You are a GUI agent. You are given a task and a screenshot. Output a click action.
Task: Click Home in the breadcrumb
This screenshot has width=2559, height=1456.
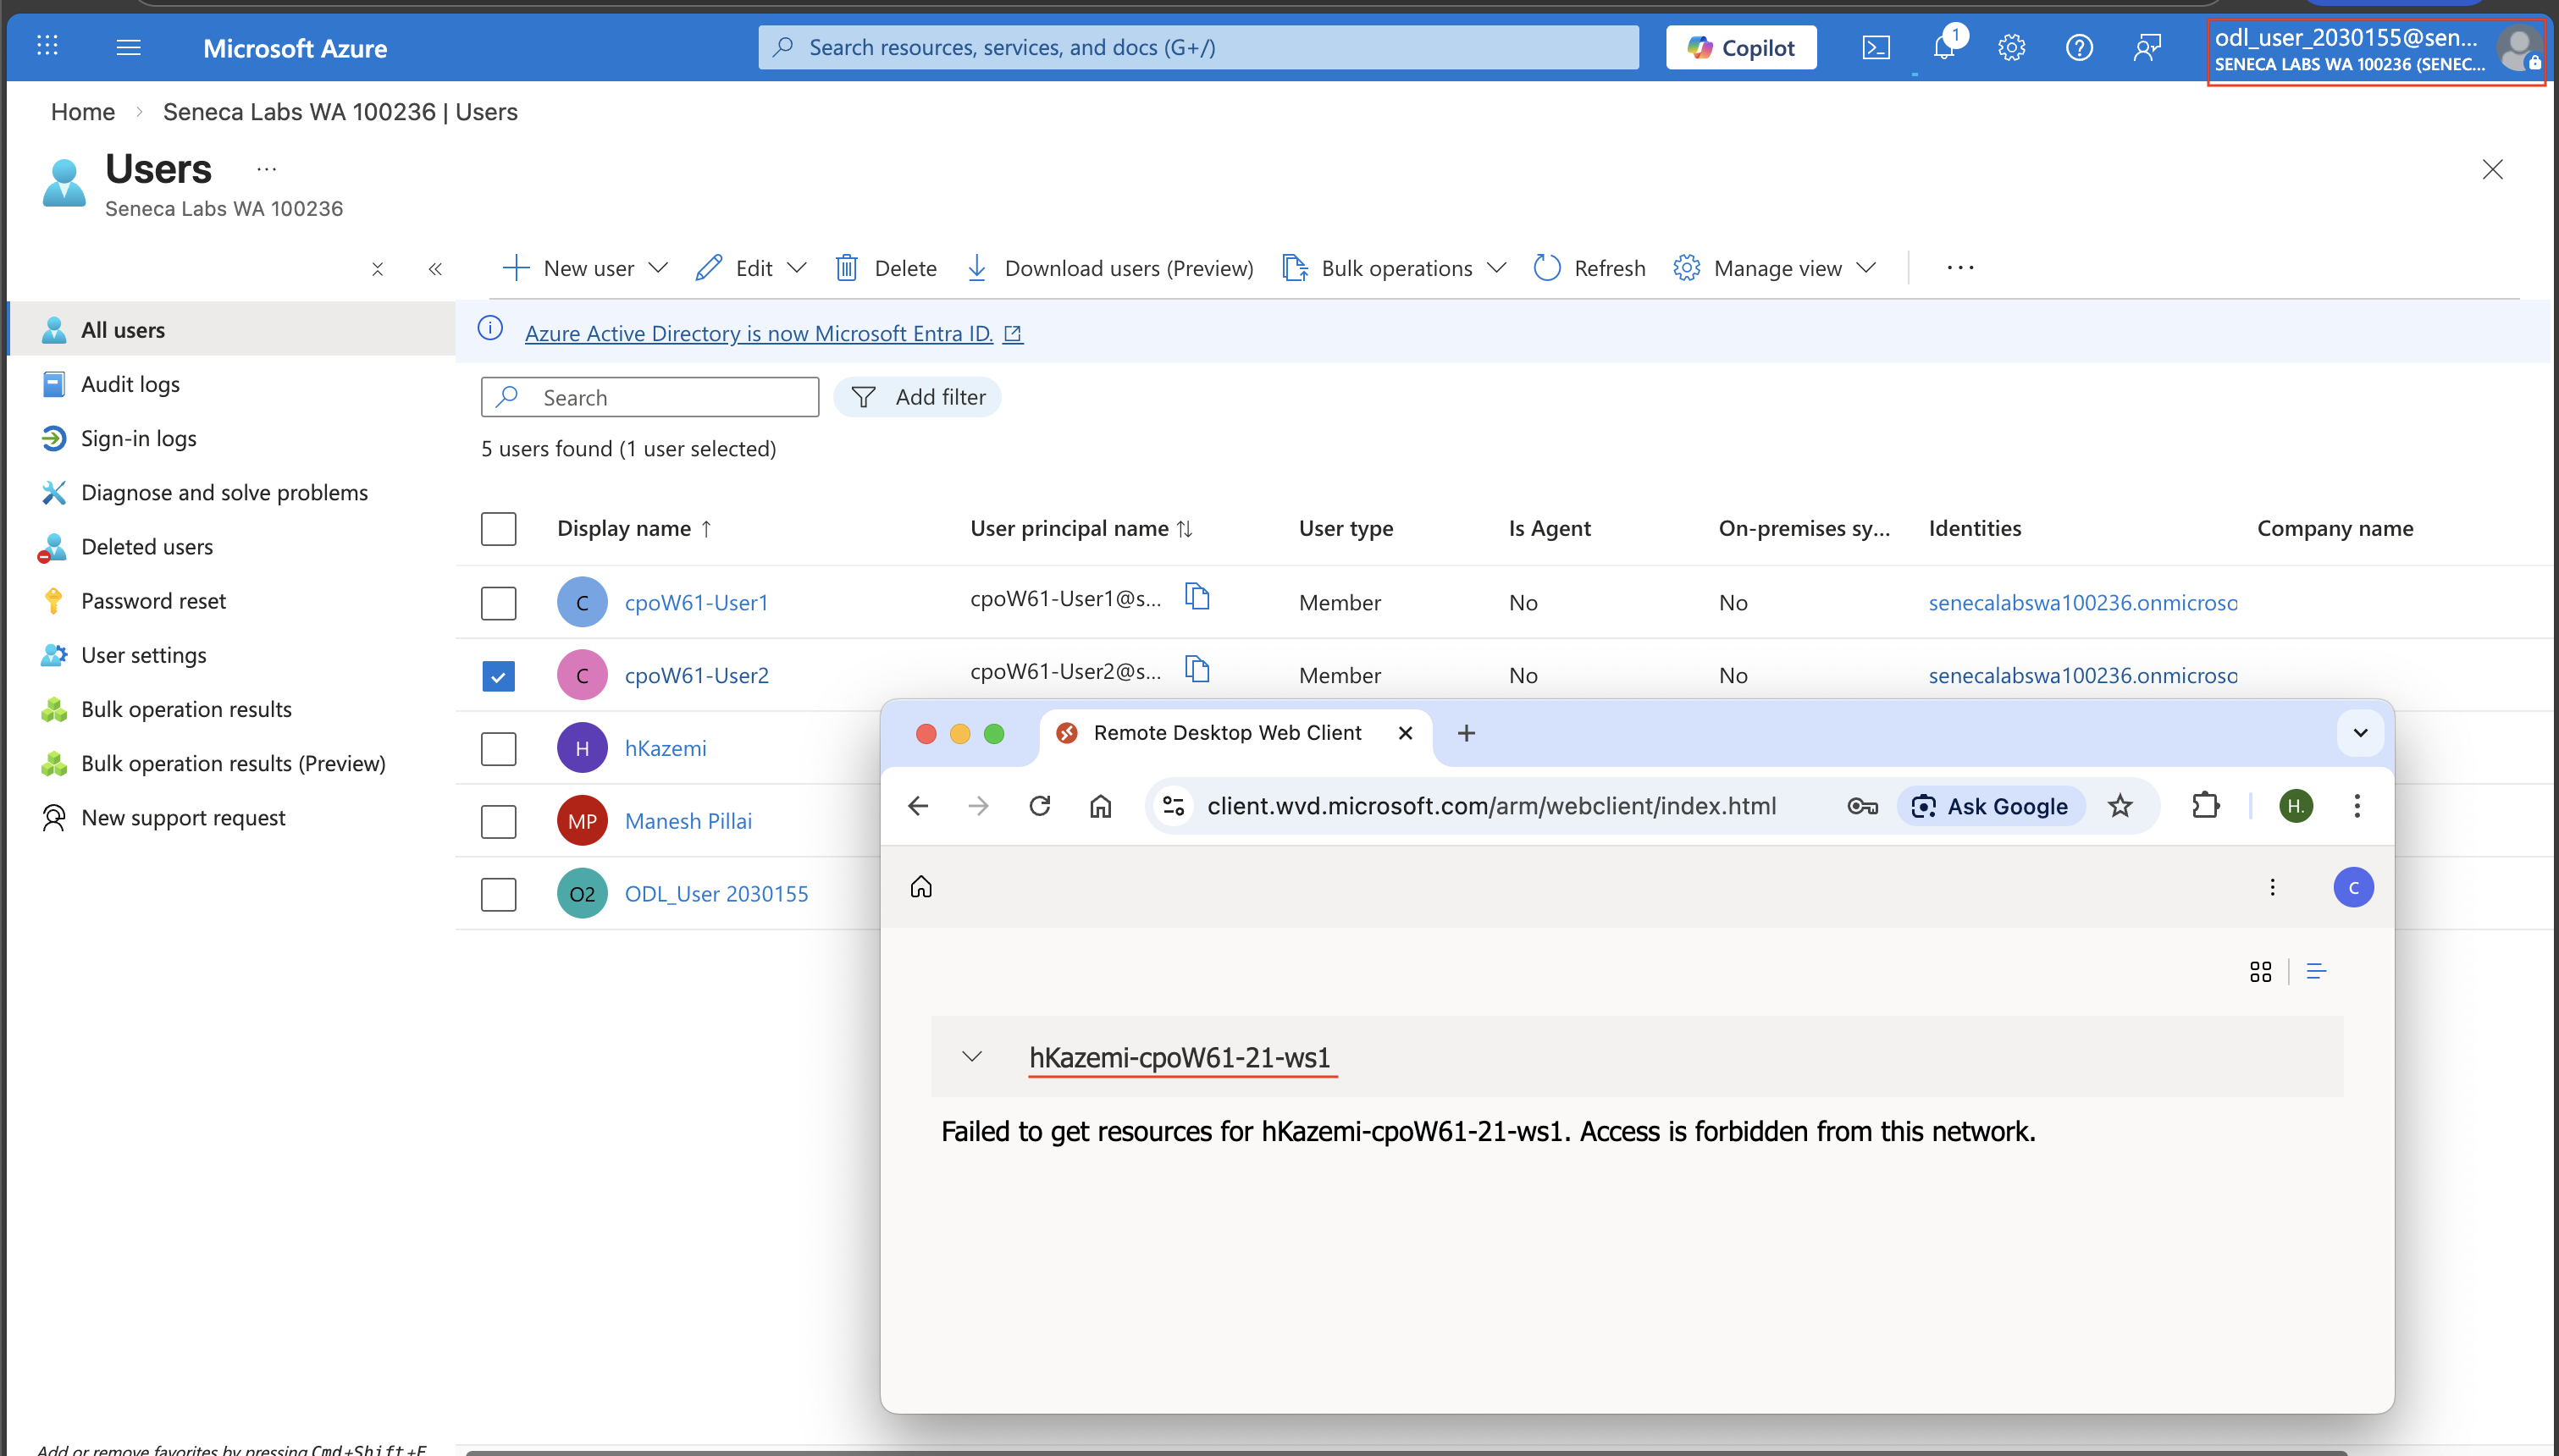tap(83, 111)
